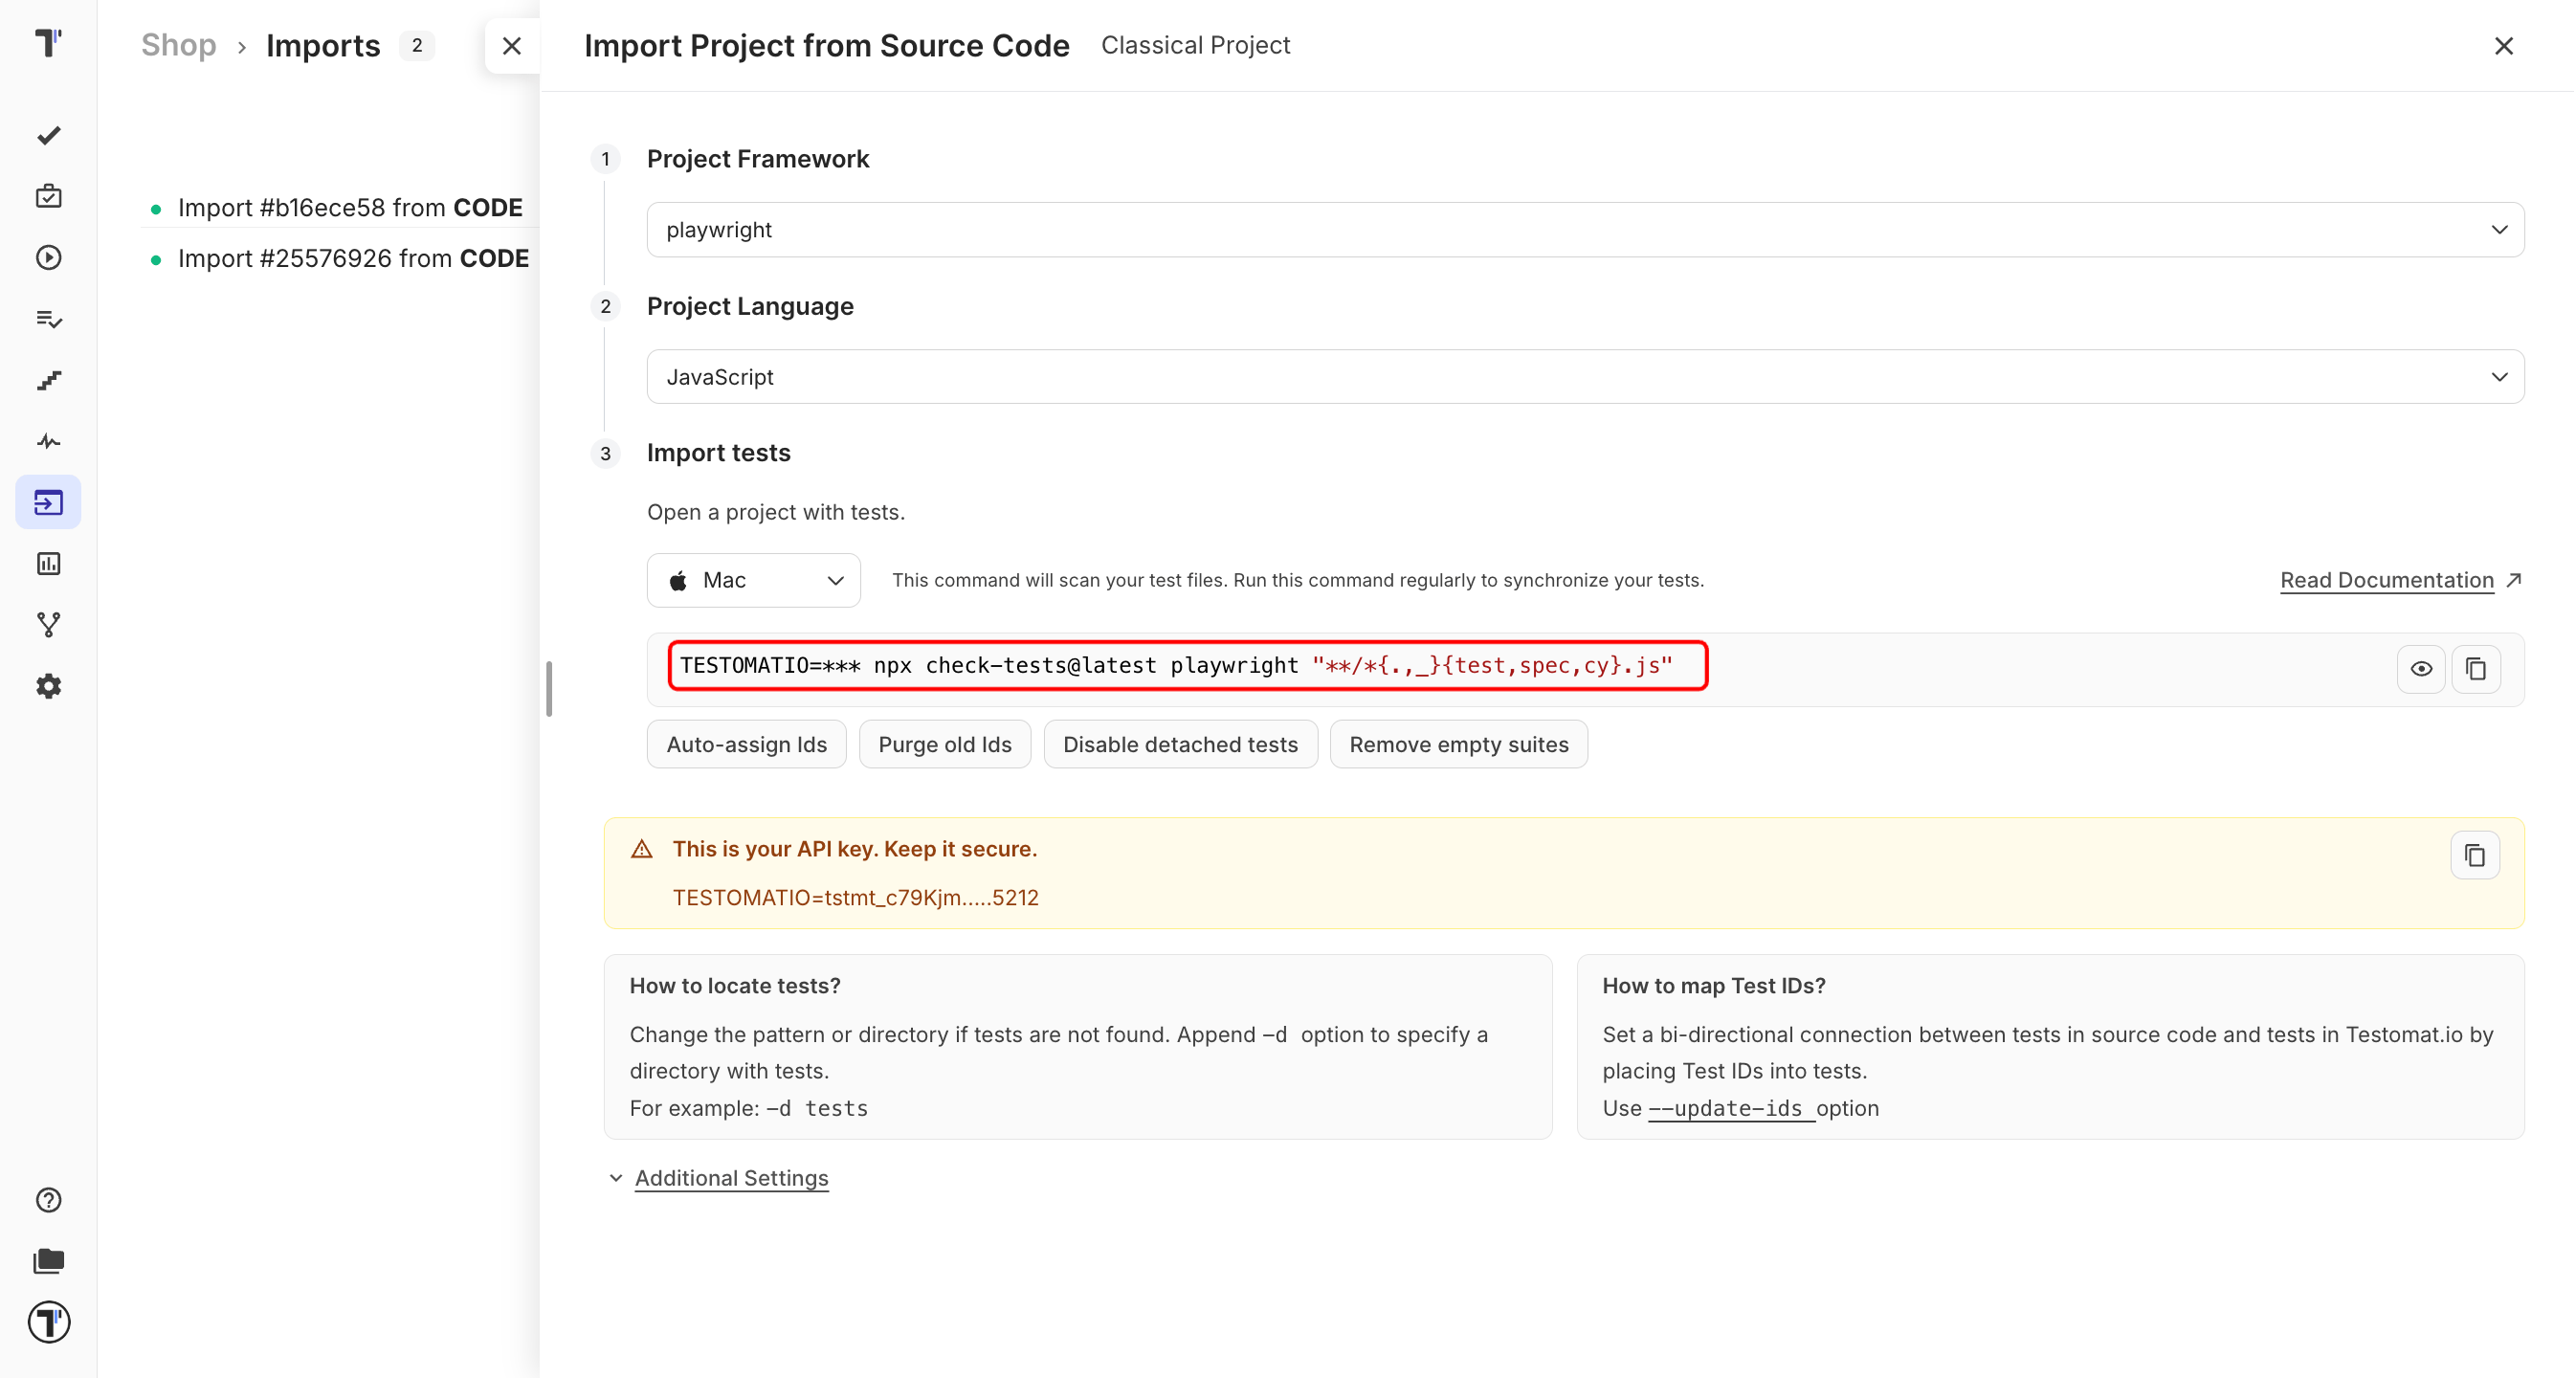Viewport: 2576px width, 1378px height.
Task: Open Imports via the highlighted sidebar icon
Action: pos(48,502)
